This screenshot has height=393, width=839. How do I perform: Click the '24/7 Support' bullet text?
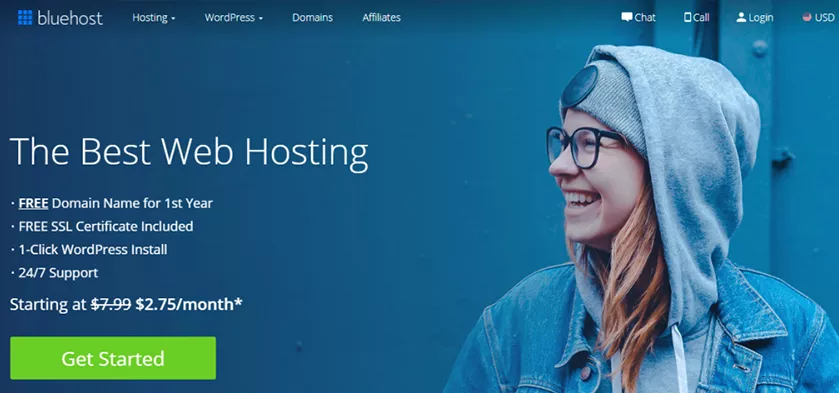[58, 273]
